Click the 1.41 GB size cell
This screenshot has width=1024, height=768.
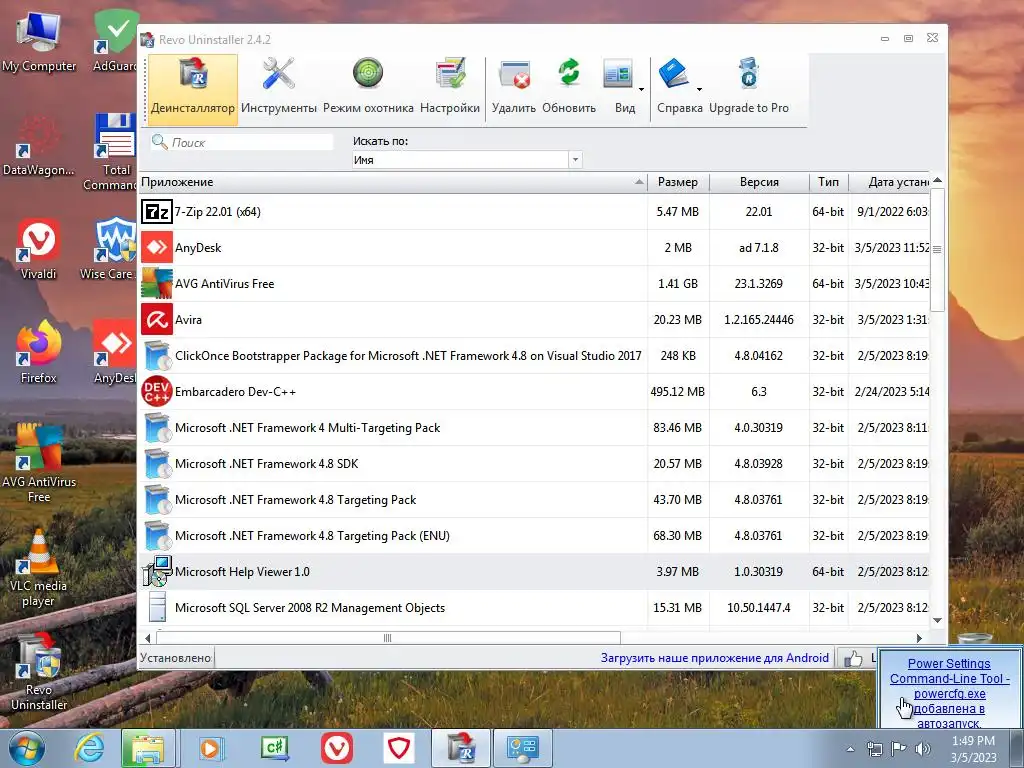[678, 283]
